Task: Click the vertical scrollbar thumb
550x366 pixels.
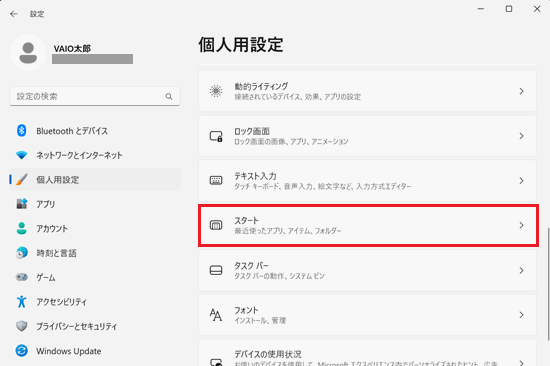Action: (x=548, y=284)
